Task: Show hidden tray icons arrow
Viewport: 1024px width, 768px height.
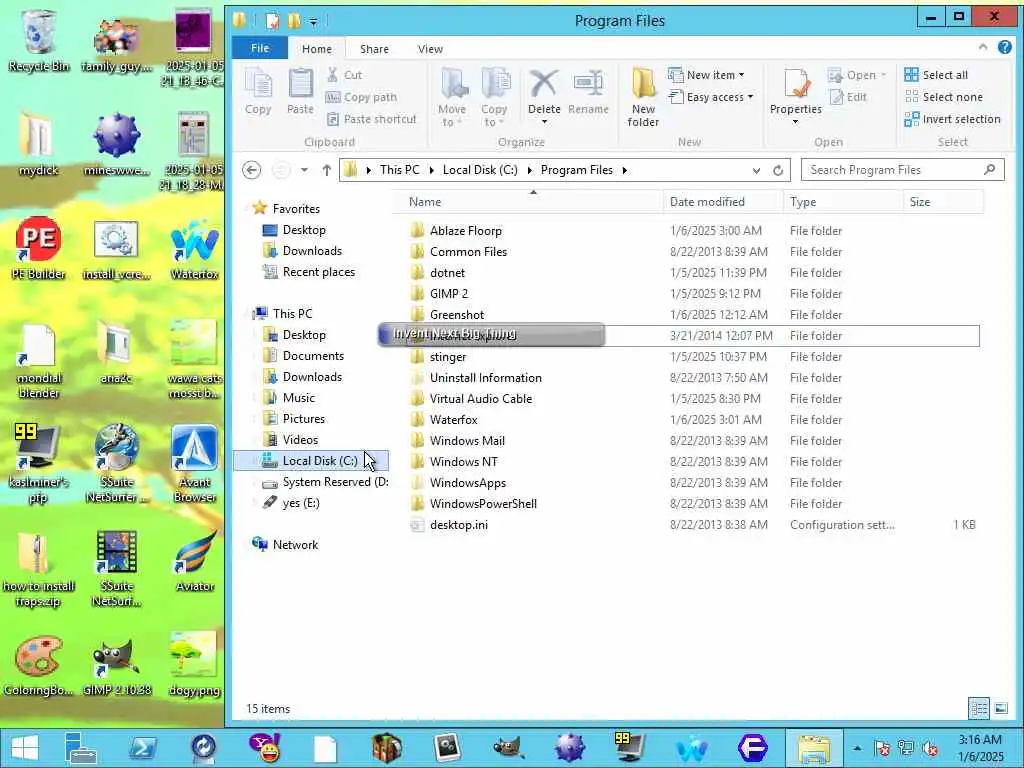Action: (x=857, y=748)
